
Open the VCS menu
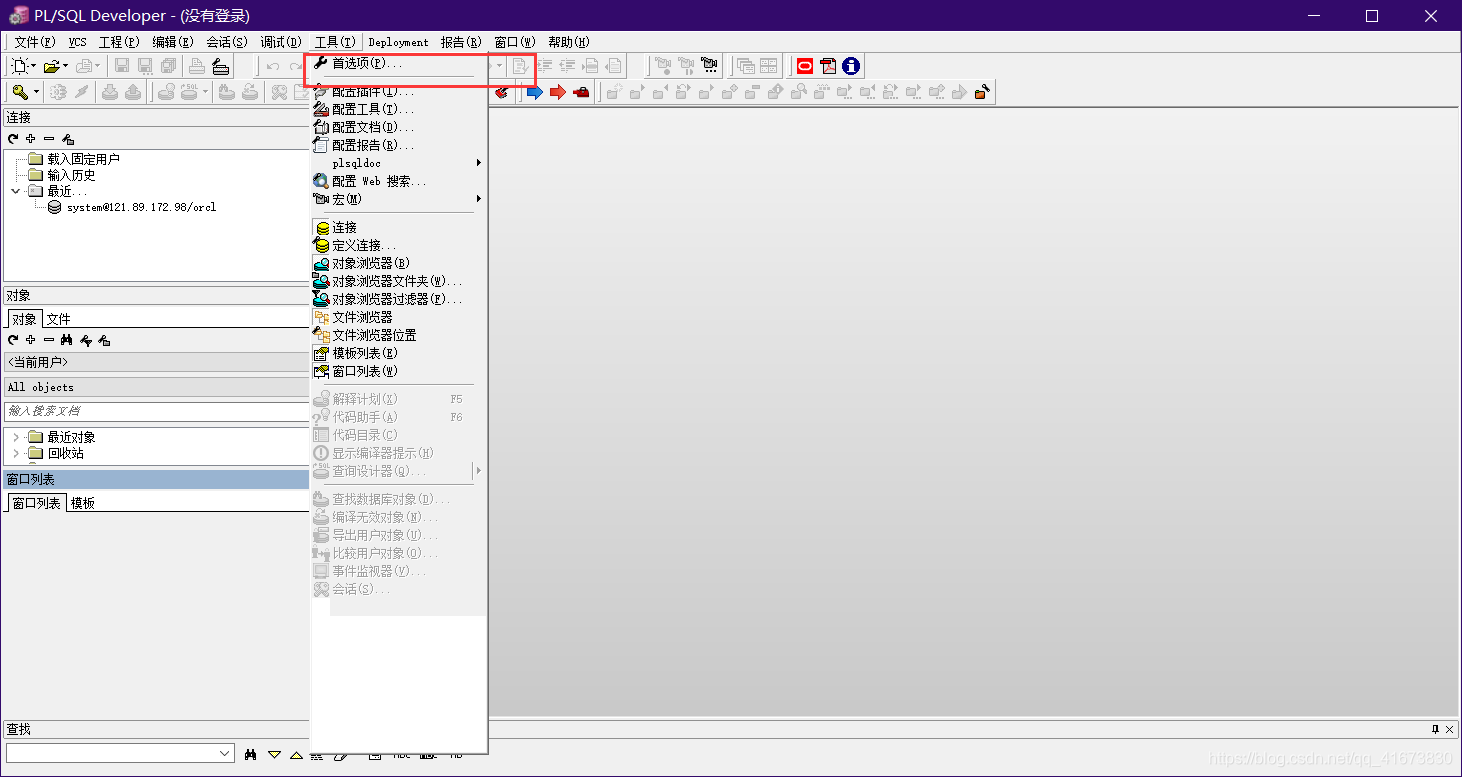[x=78, y=42]
